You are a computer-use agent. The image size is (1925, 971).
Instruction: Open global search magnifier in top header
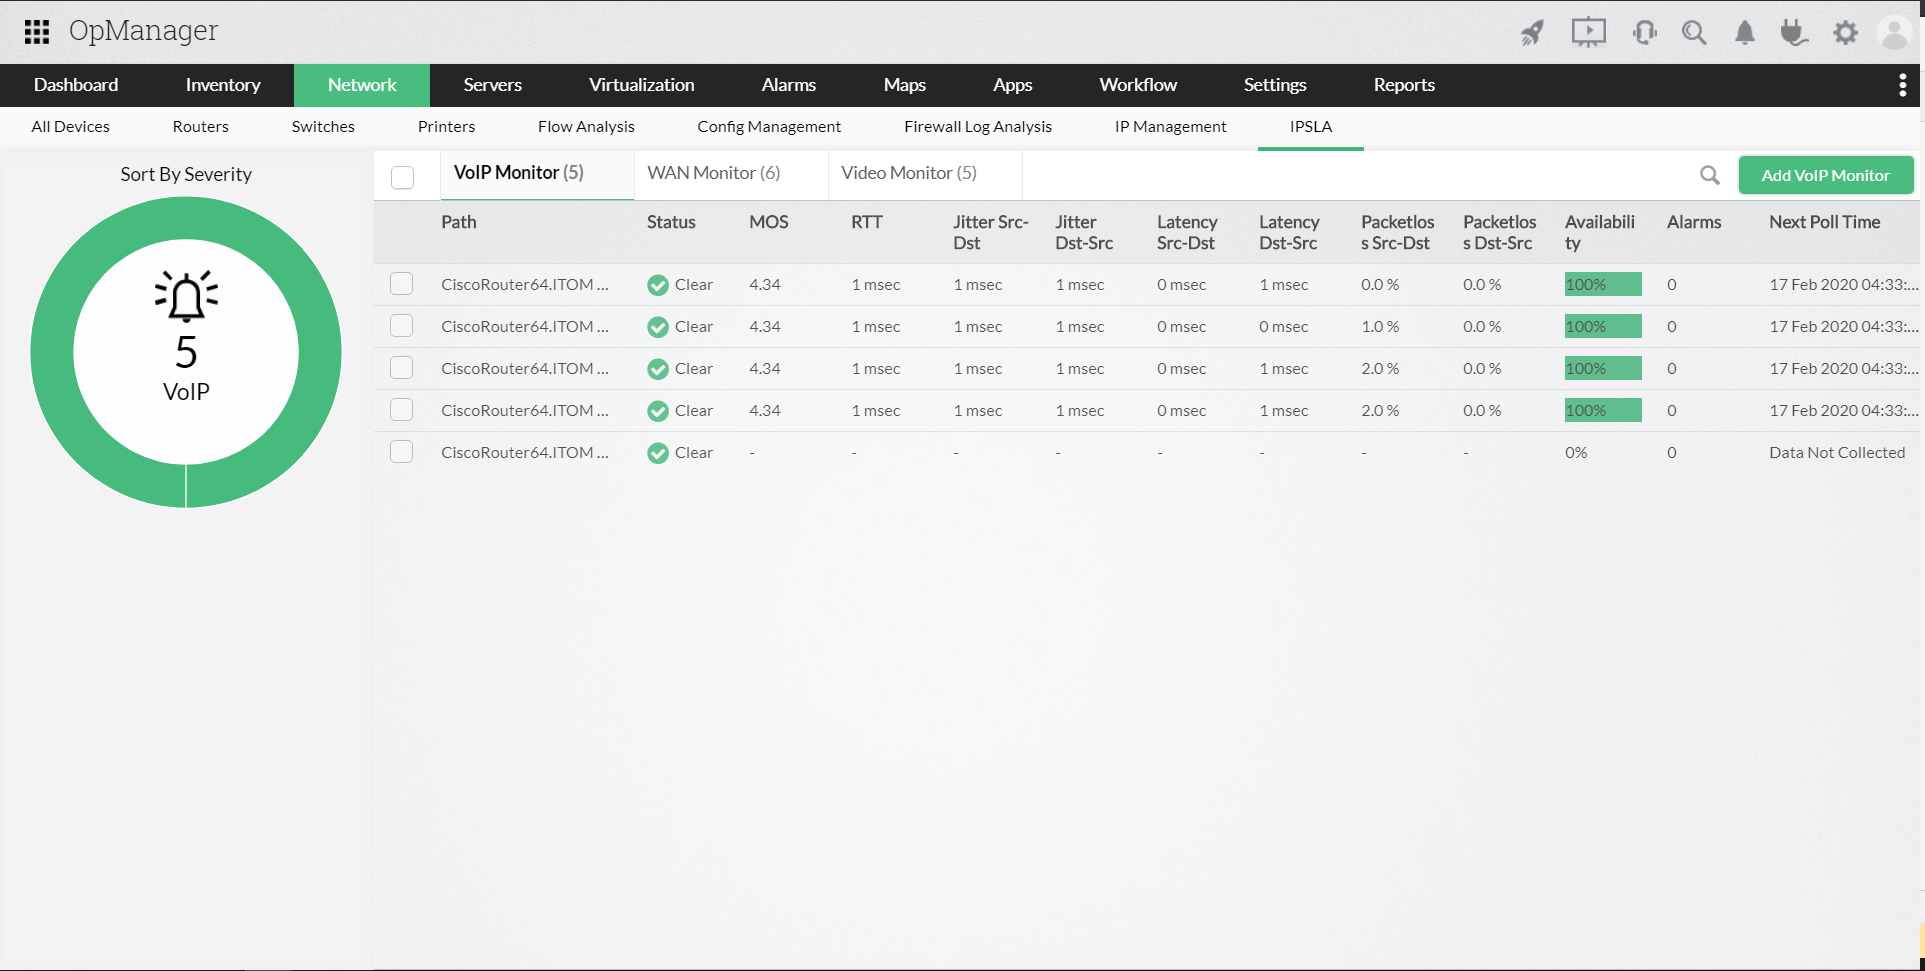click(x=1694, y=33)
